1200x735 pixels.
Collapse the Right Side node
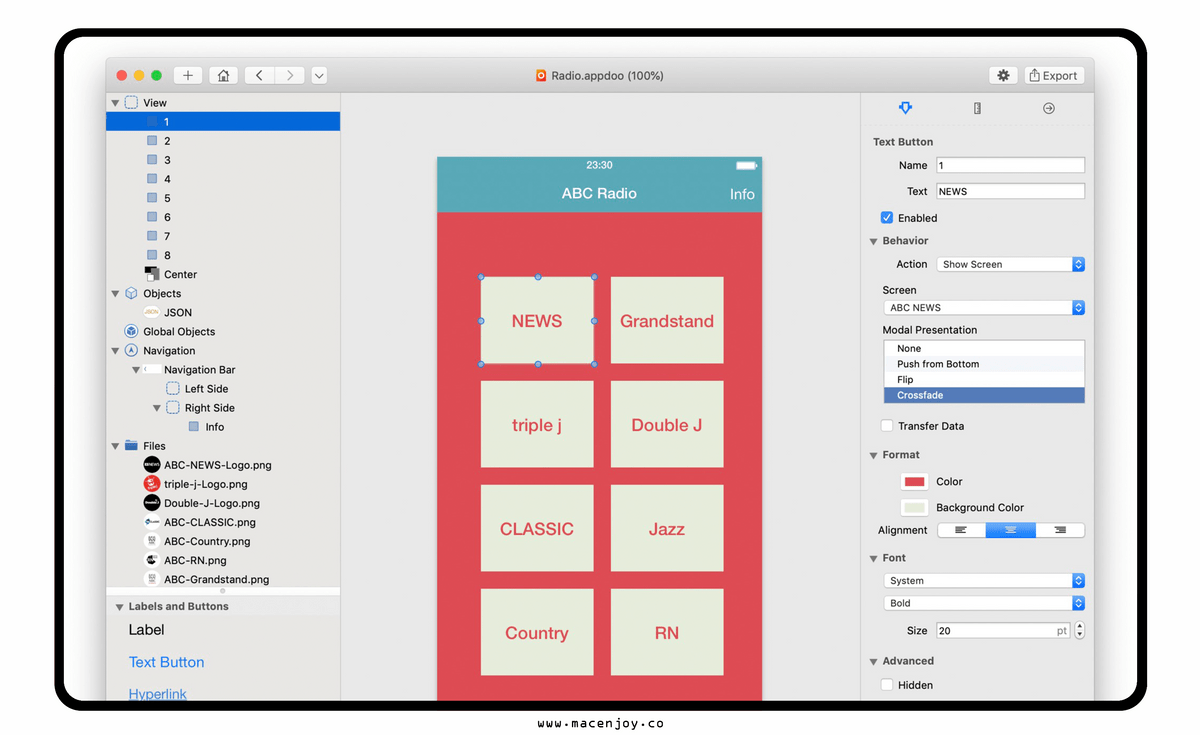point(157,408)
